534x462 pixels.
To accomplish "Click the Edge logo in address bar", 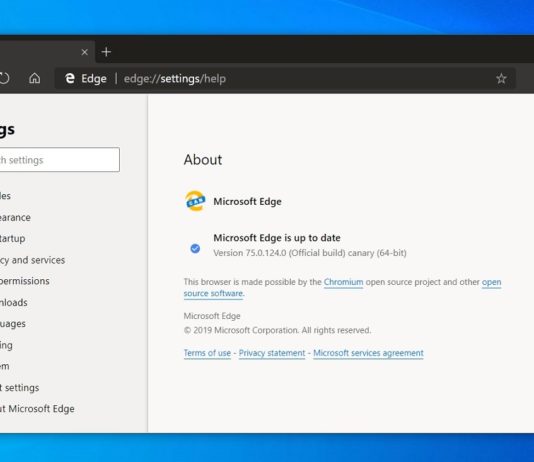I will click(70, 79).
